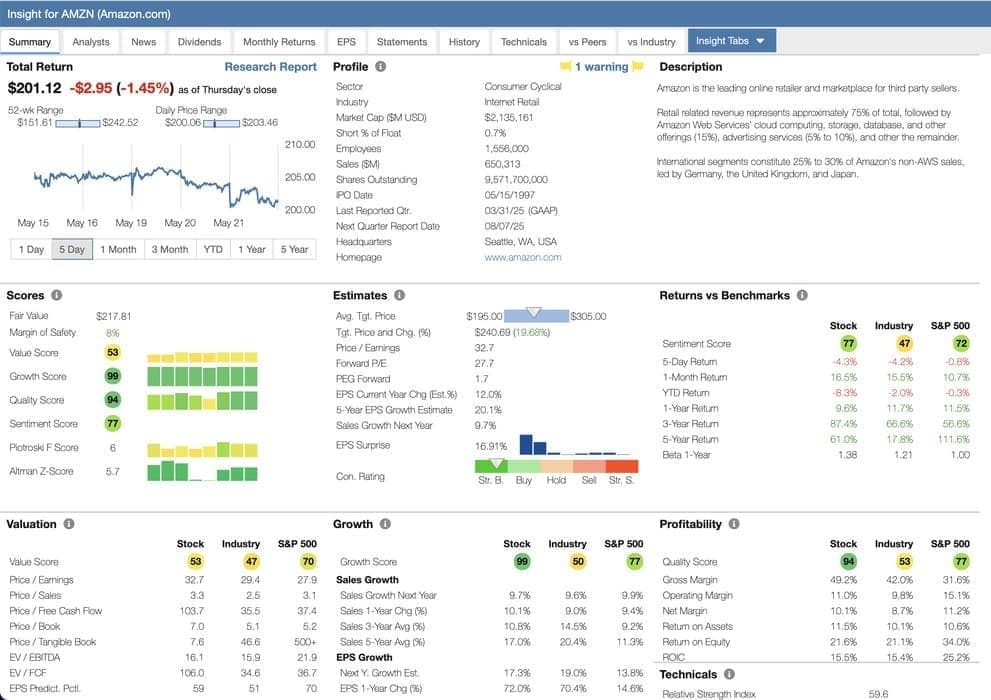Viewport: 991px width, 700px height.
Task: Switch to the Summary tab
Action: tap(30, 42)
